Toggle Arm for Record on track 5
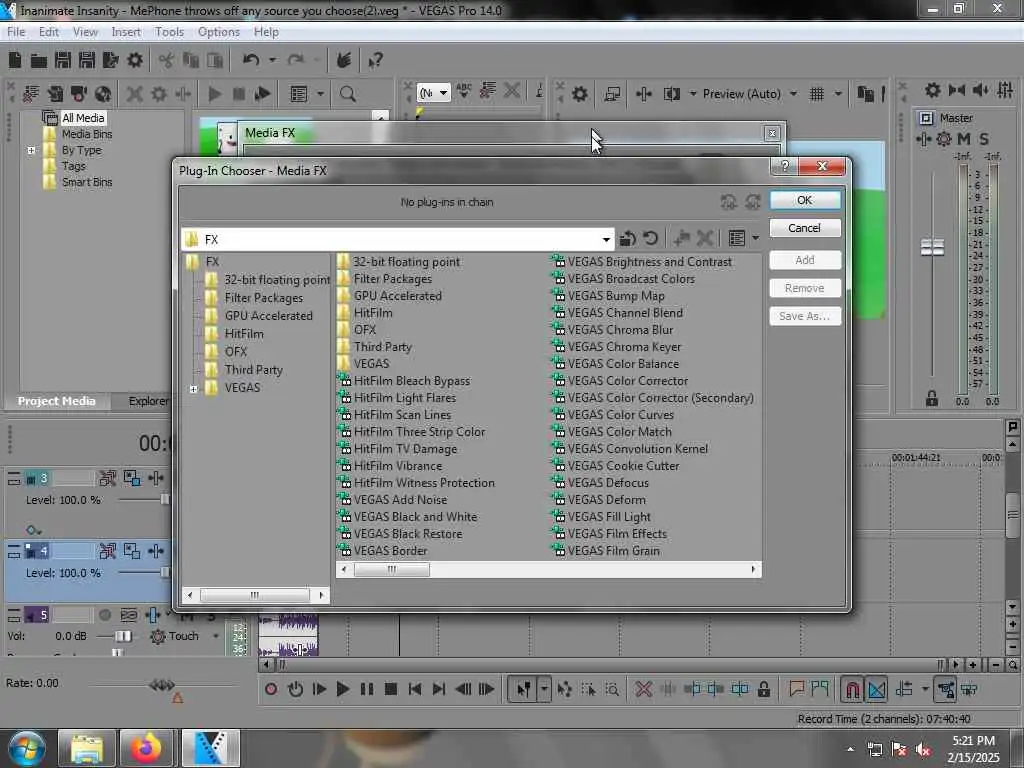This screenshot has width=1024, height=768. coord(104,615)
